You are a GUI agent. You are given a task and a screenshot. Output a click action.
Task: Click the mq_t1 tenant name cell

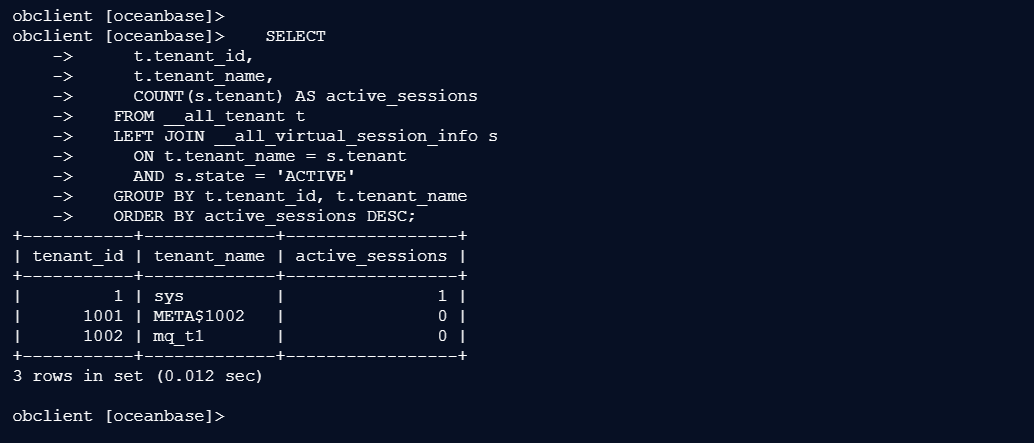[x=178, y=336]
